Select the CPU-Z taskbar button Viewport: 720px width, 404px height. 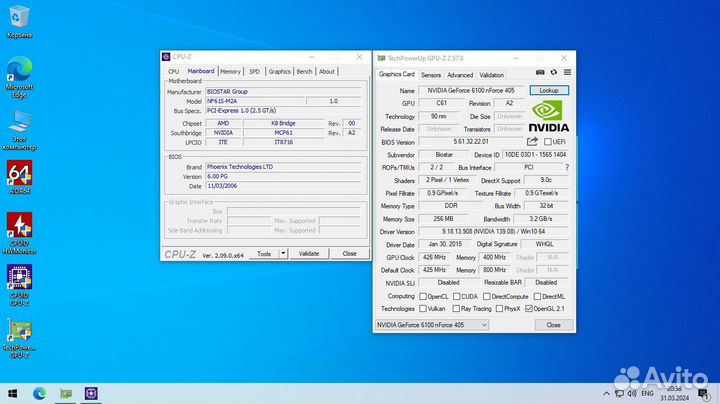[91, 393]
